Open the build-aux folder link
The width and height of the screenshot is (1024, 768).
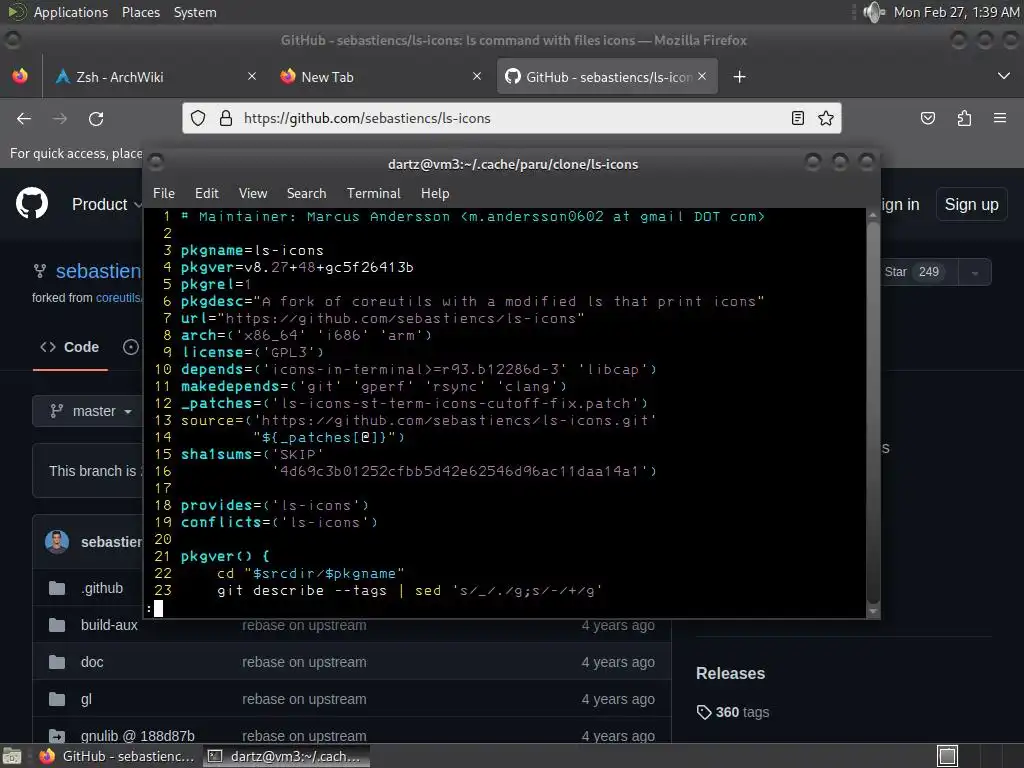(109, 625)
